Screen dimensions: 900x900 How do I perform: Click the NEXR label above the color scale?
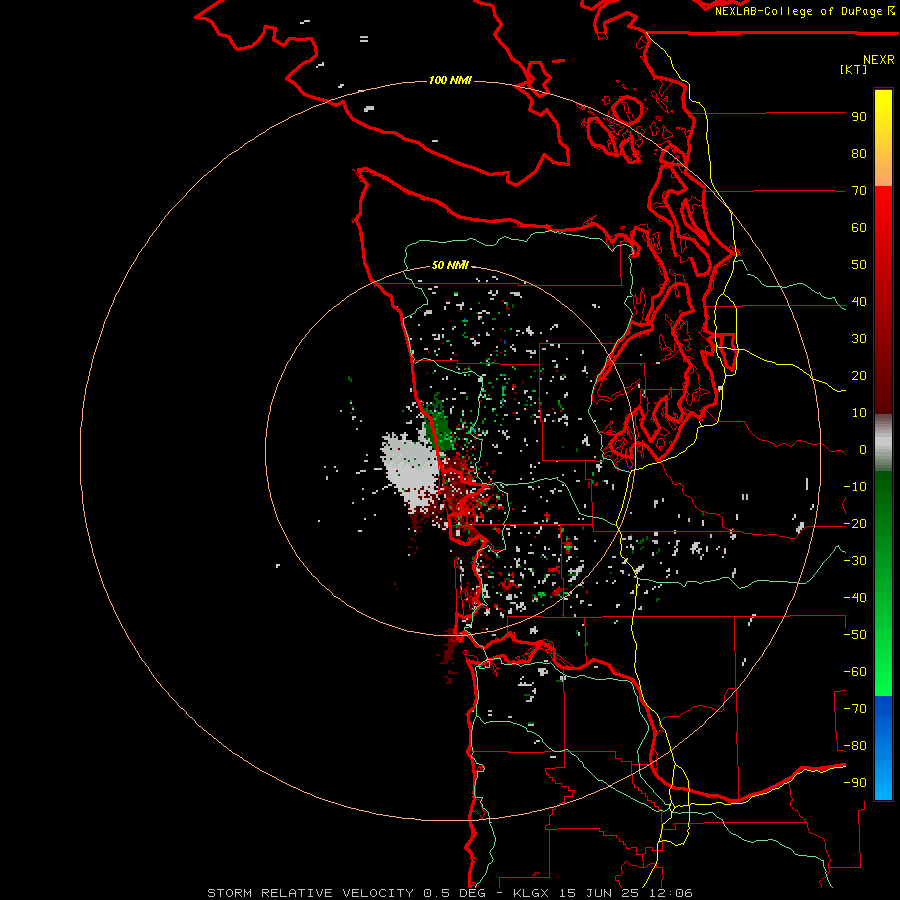point(879,60)
